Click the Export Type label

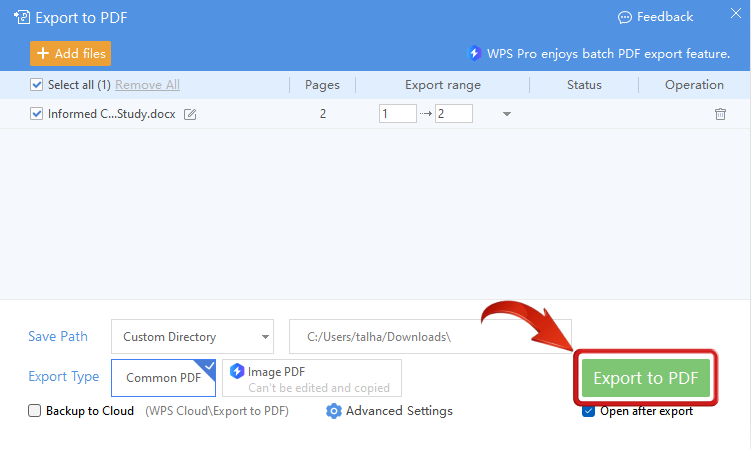pyautogui.click(x=64, y=377)
